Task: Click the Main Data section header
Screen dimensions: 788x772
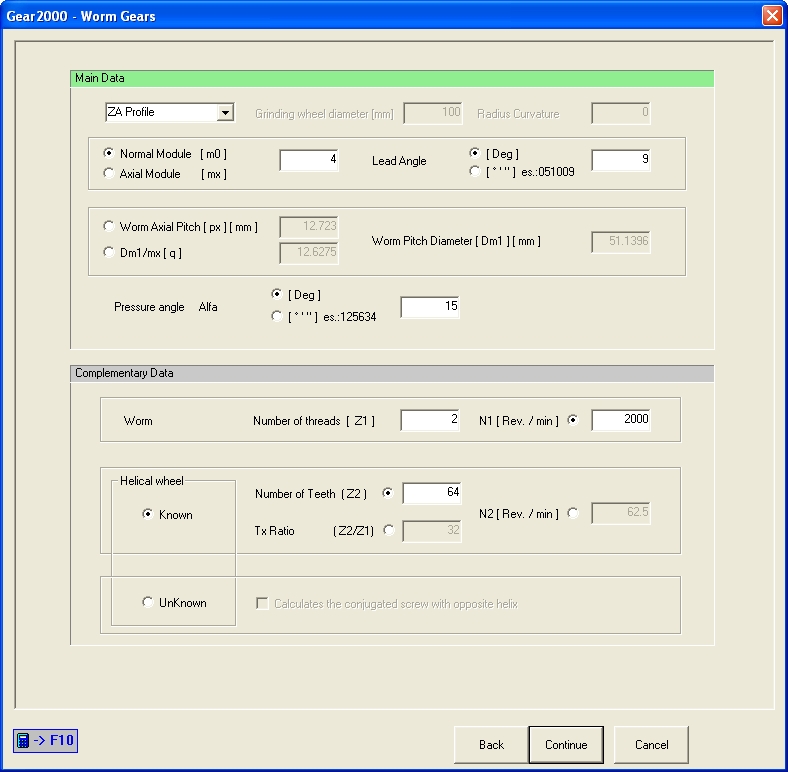Action: point(392,78)
